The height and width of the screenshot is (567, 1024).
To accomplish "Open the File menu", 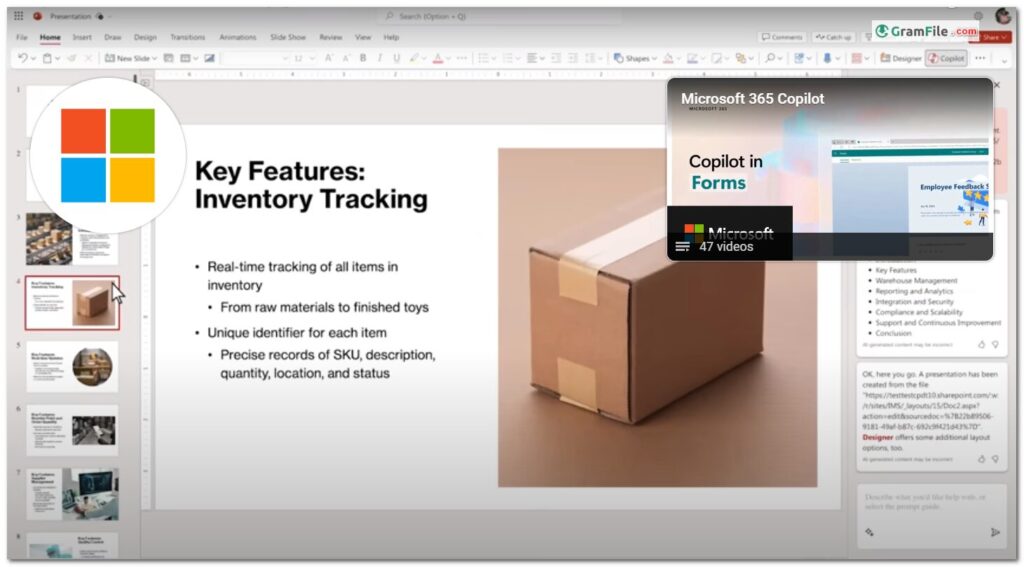I will pyautogui.click(x=22, y=37).
